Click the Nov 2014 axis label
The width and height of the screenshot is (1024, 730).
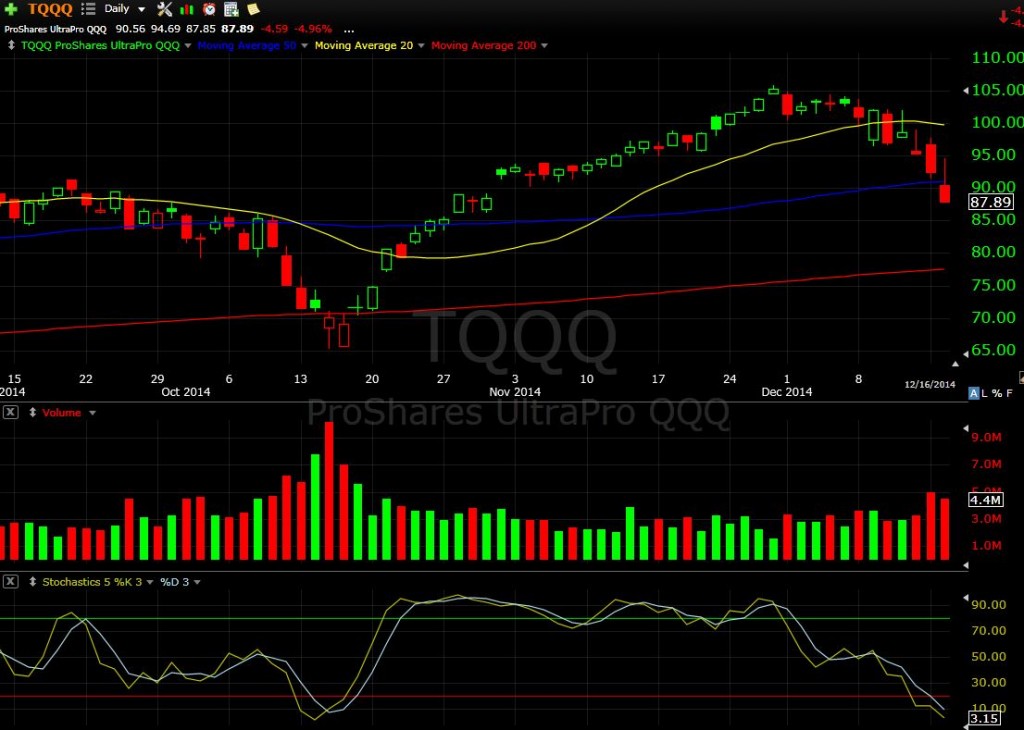pos(515,392)
